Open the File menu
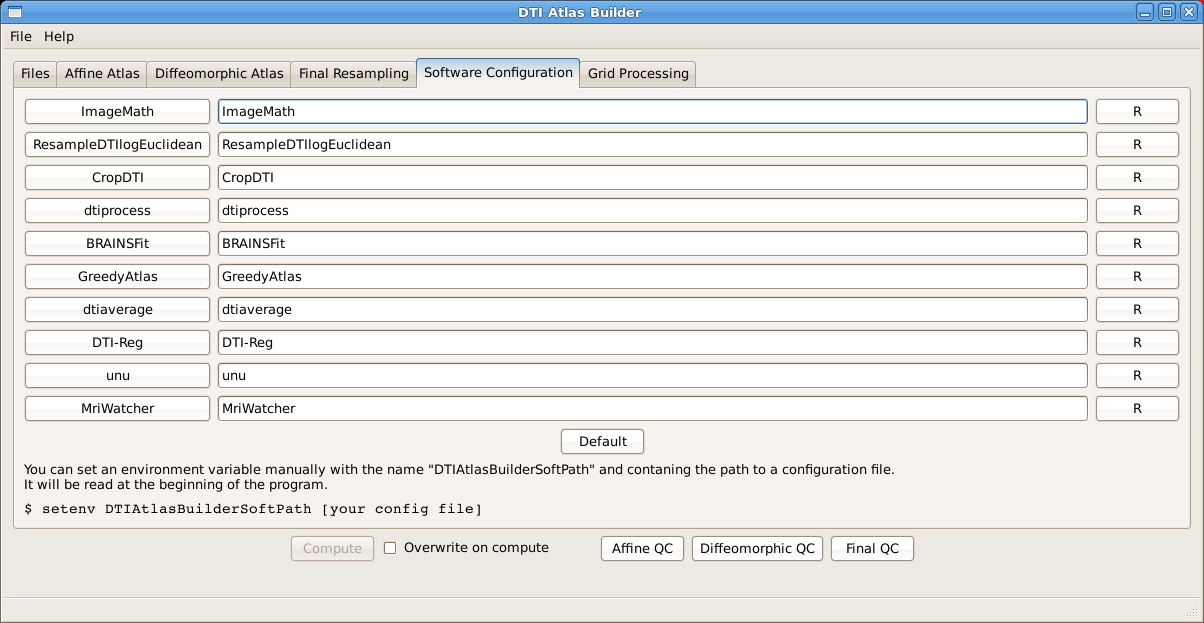 21,36
